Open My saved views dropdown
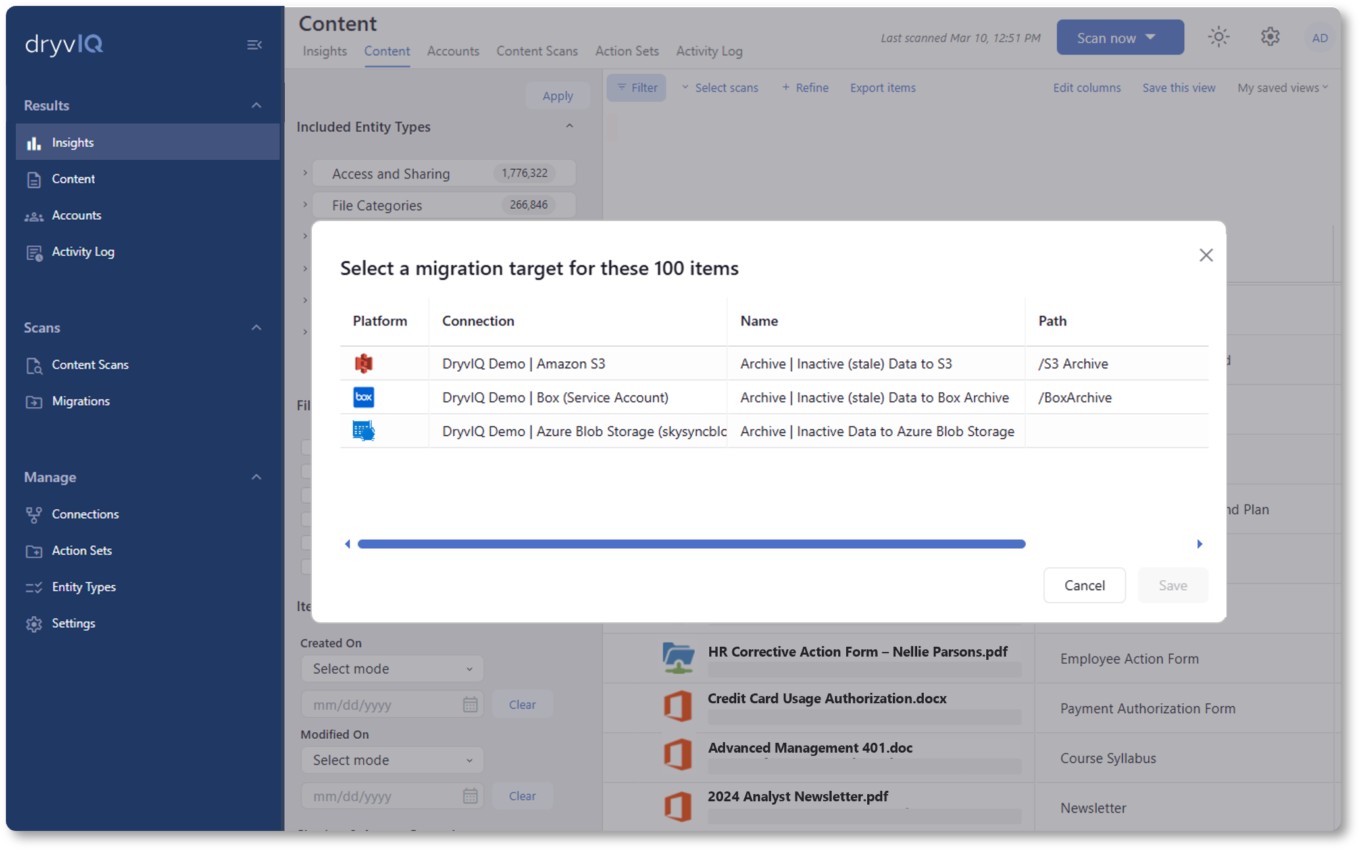Screen dimensions: 1360x850 [x=1283, y=88]
